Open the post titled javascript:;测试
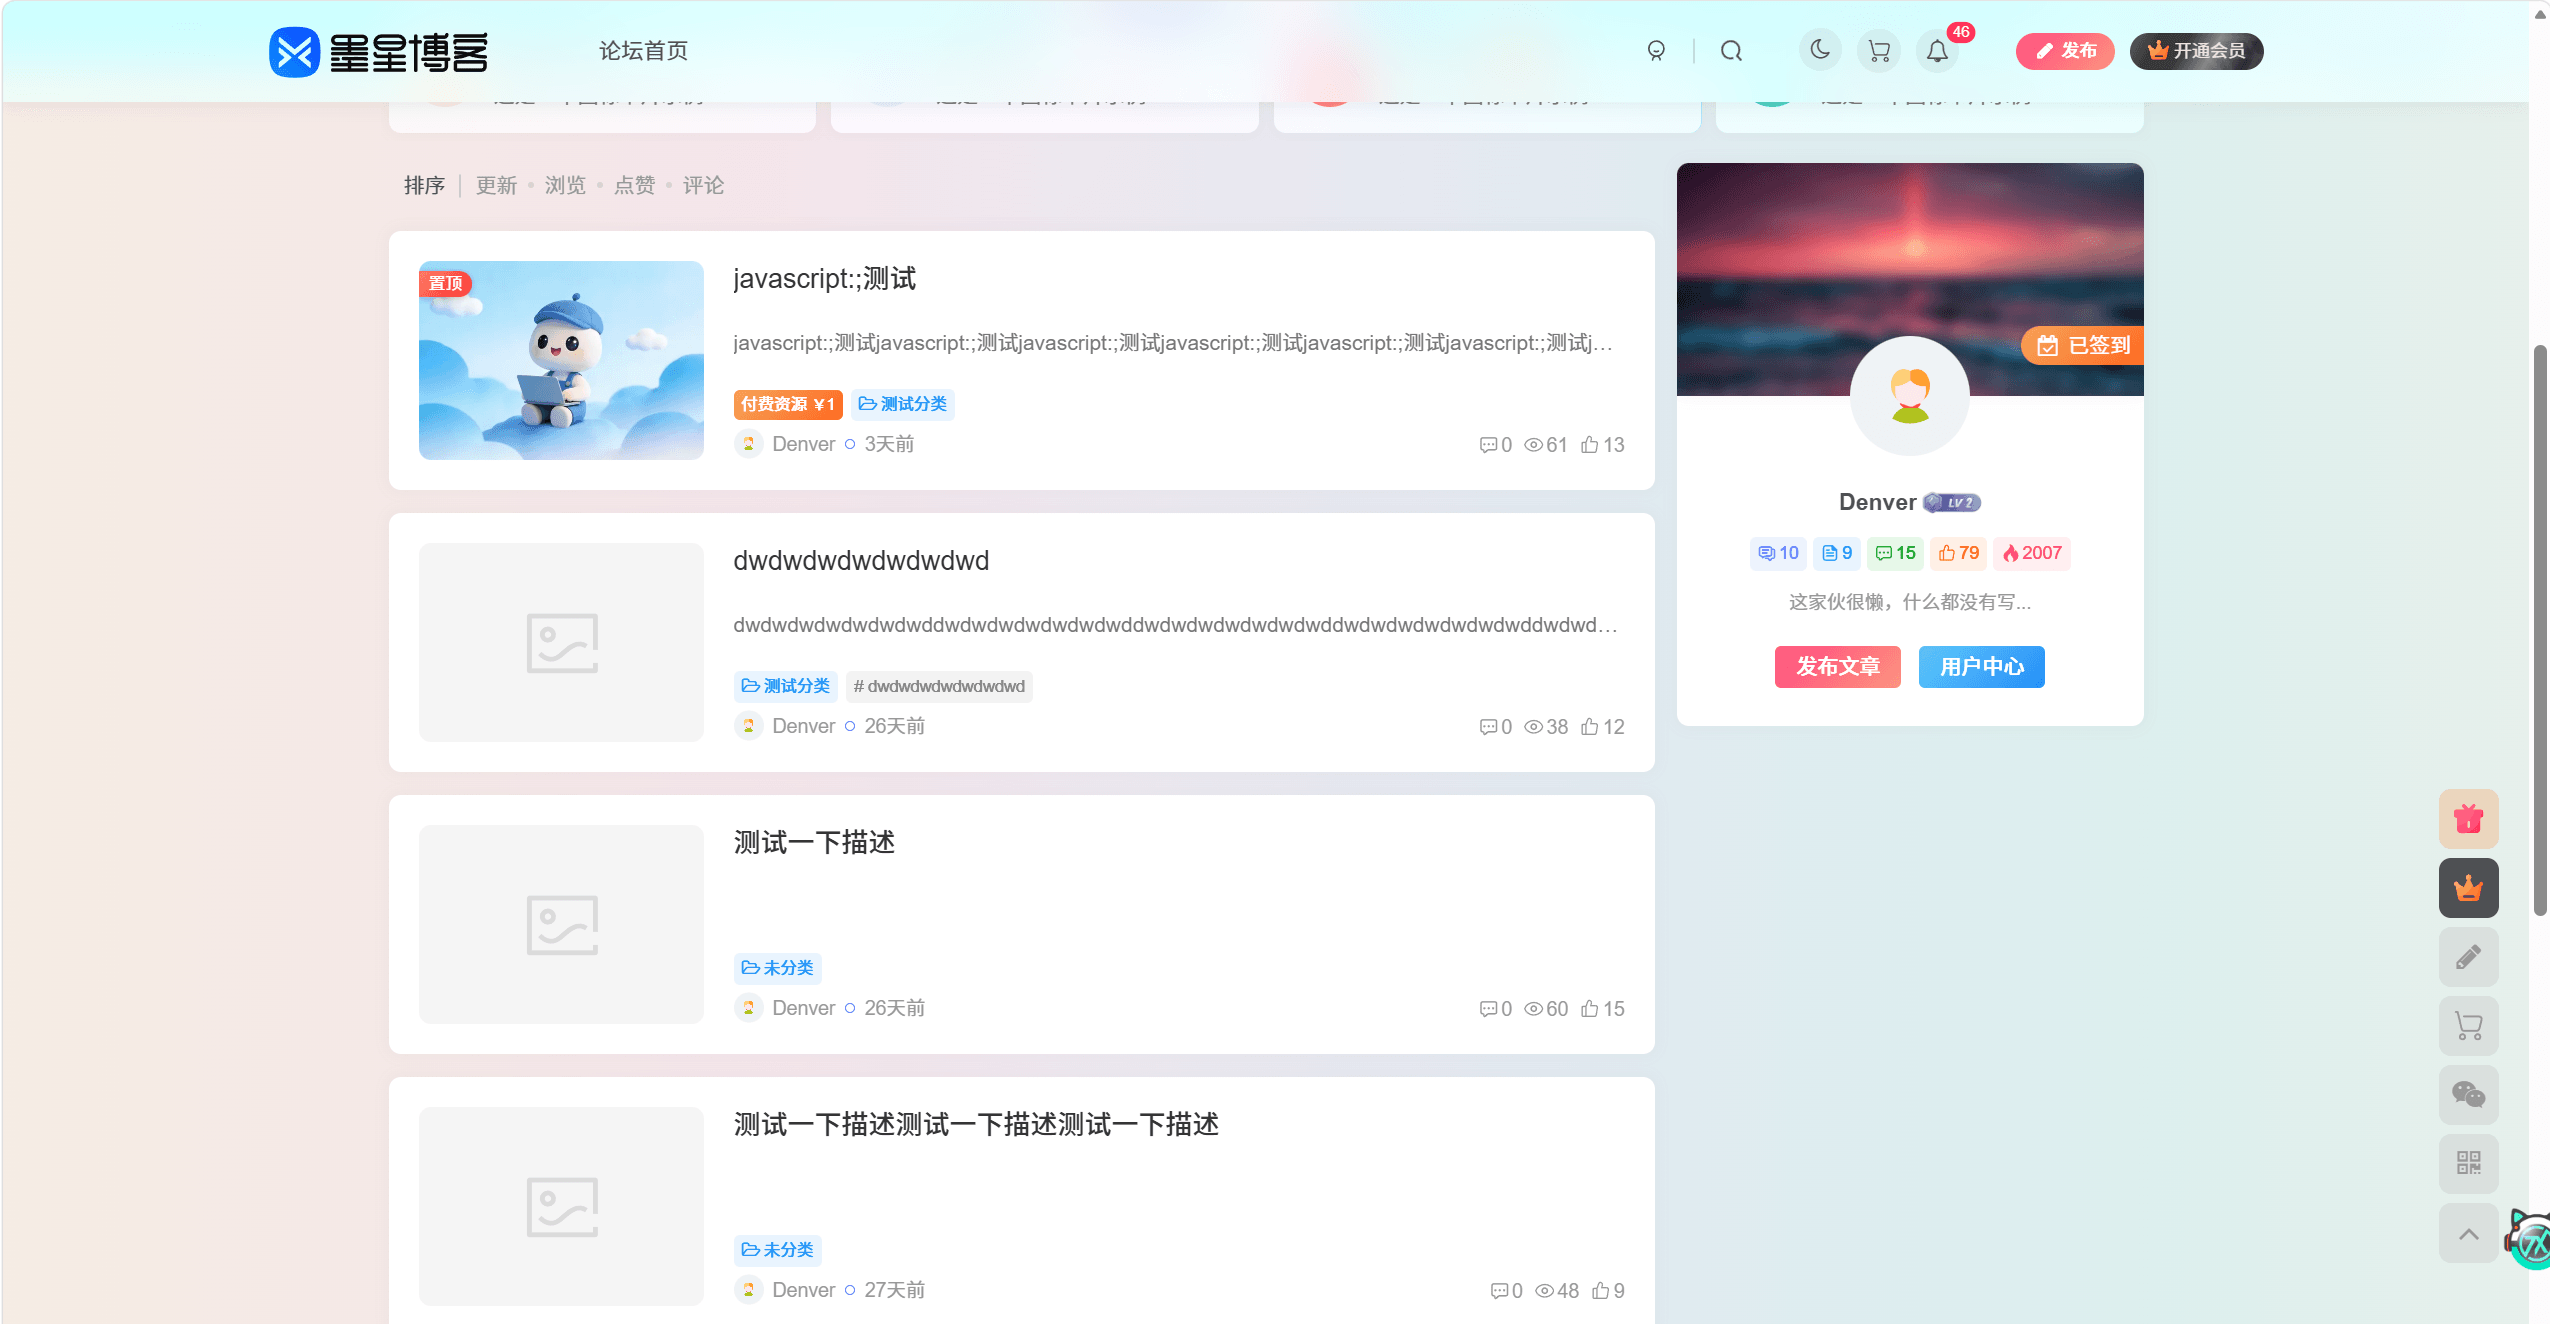Screen dimensions: 2550x1324 point(824,279)
